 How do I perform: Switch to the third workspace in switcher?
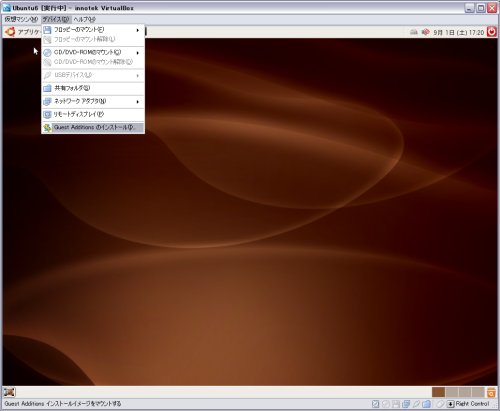point(465,392)
